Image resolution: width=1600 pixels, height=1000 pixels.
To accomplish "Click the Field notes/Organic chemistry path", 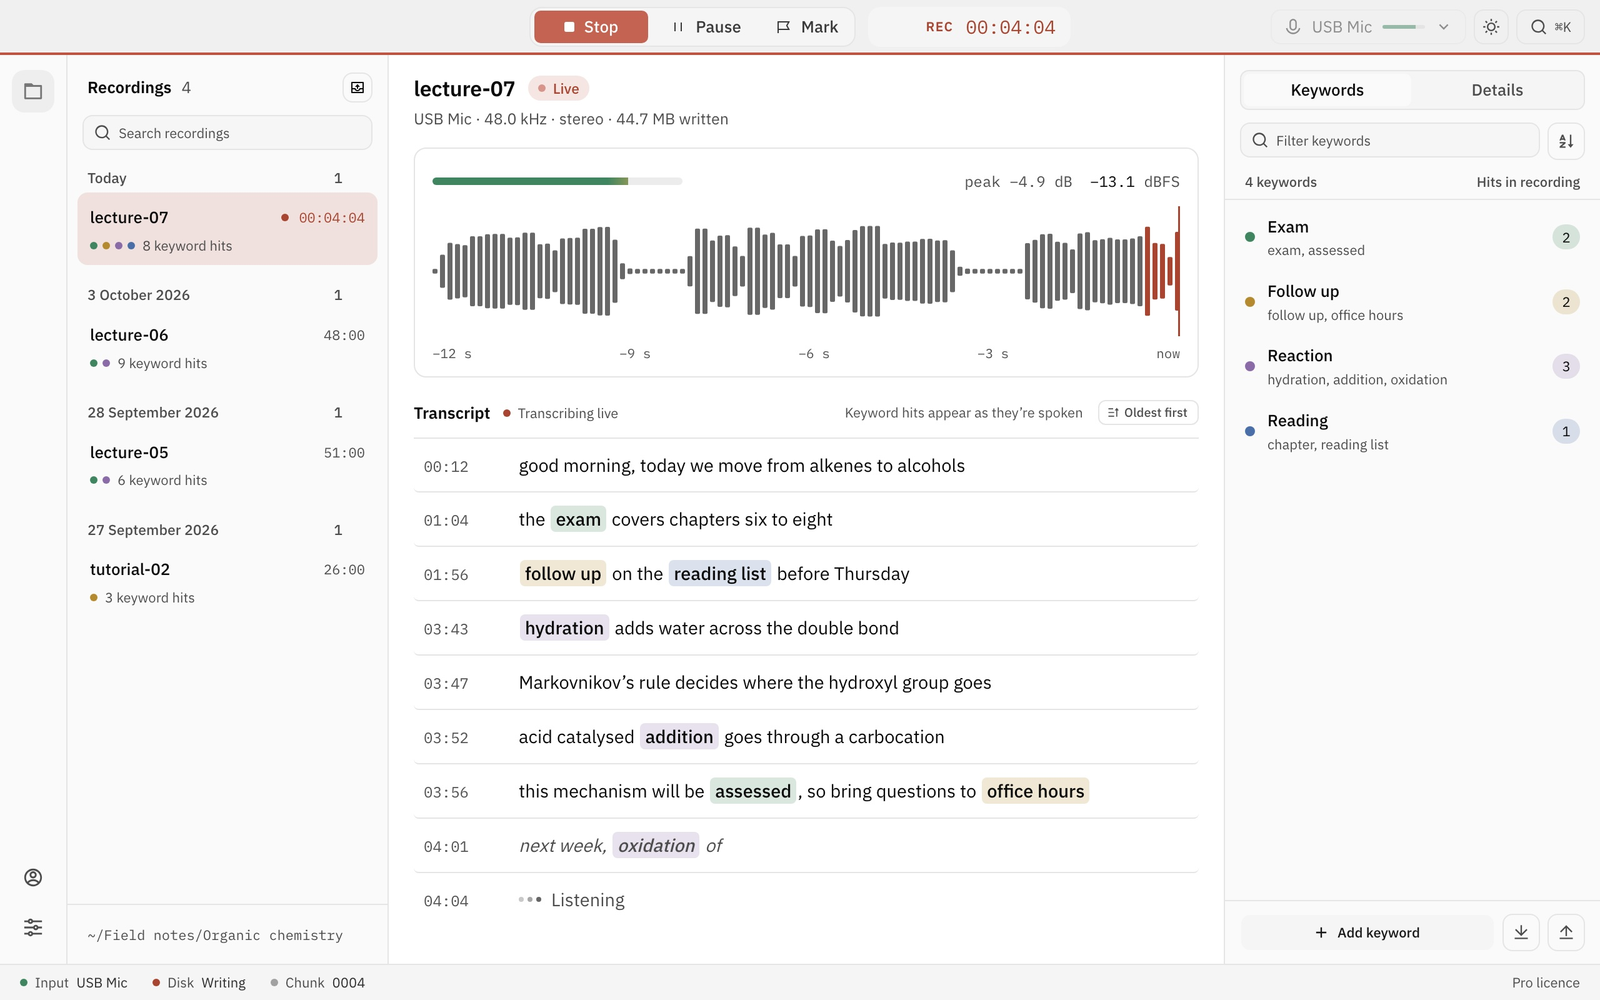I will pos(215,936).
